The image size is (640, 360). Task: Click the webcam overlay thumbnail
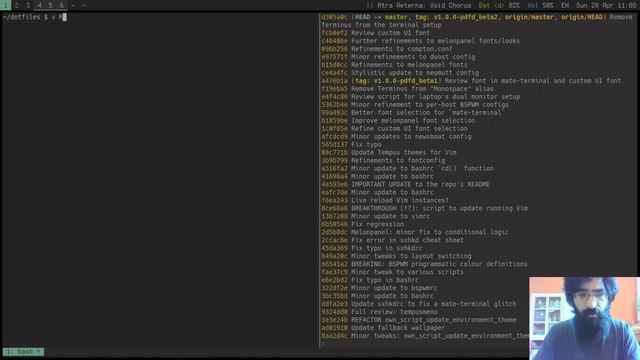coord(584,318)
